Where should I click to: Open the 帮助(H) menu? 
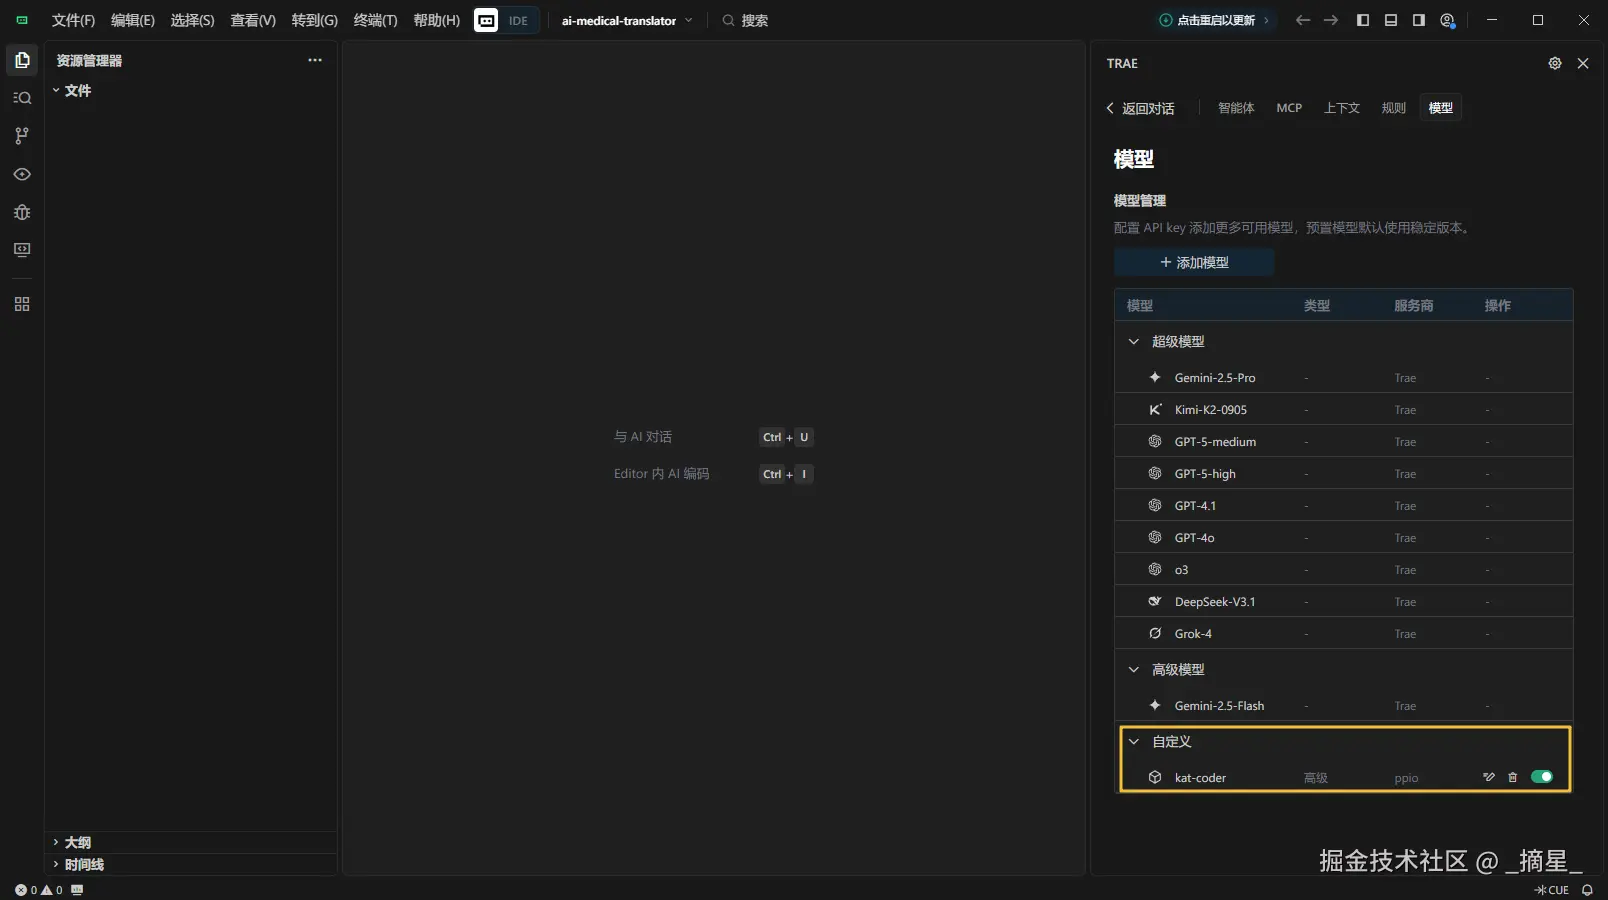pos(437,20)
